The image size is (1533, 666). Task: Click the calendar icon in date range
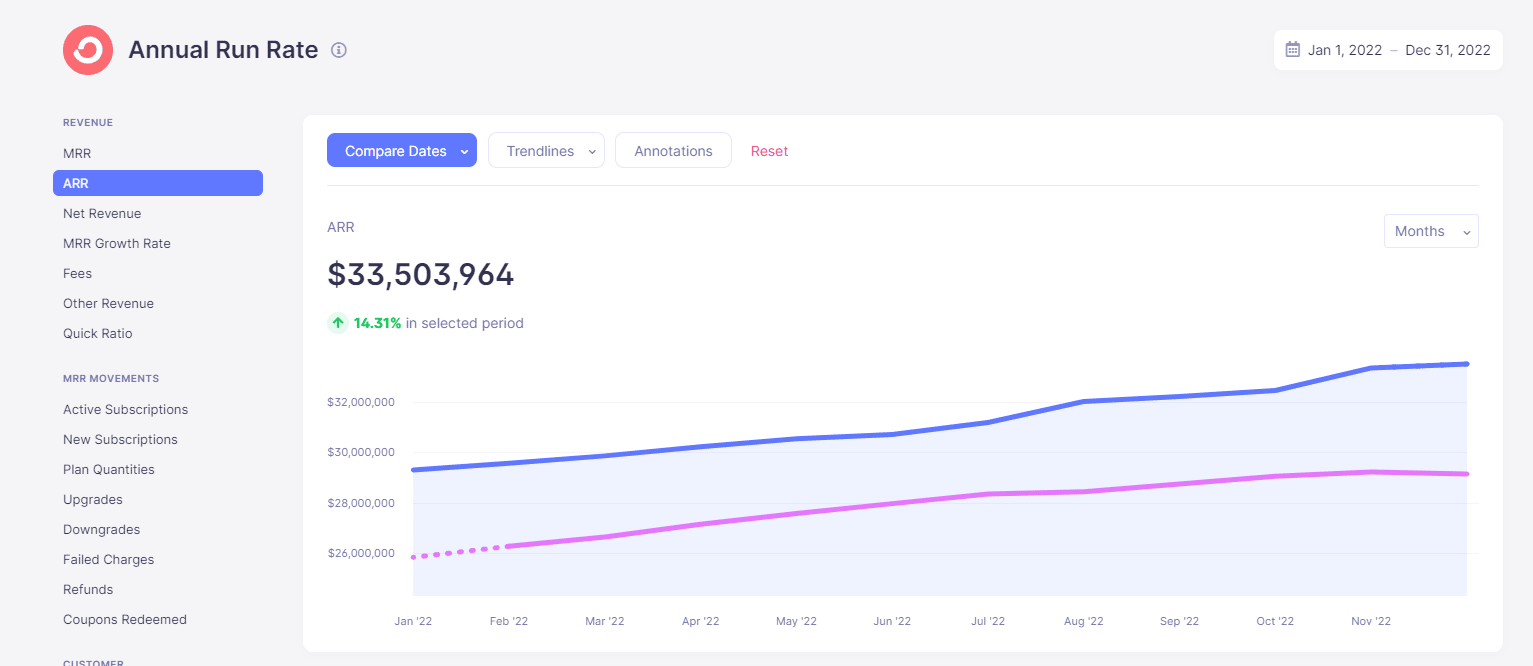point(1292,50)
